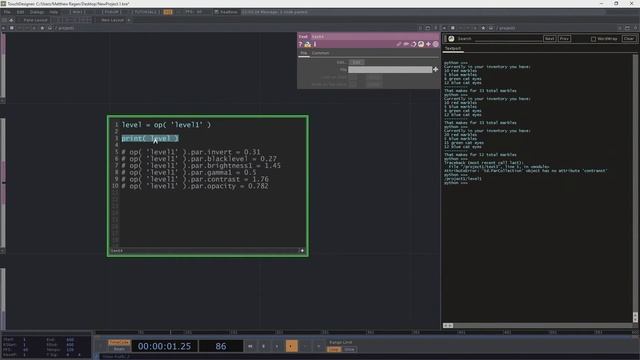
Task: Click commented line with par.opacity = 0.782
Action: click(195, 186)
